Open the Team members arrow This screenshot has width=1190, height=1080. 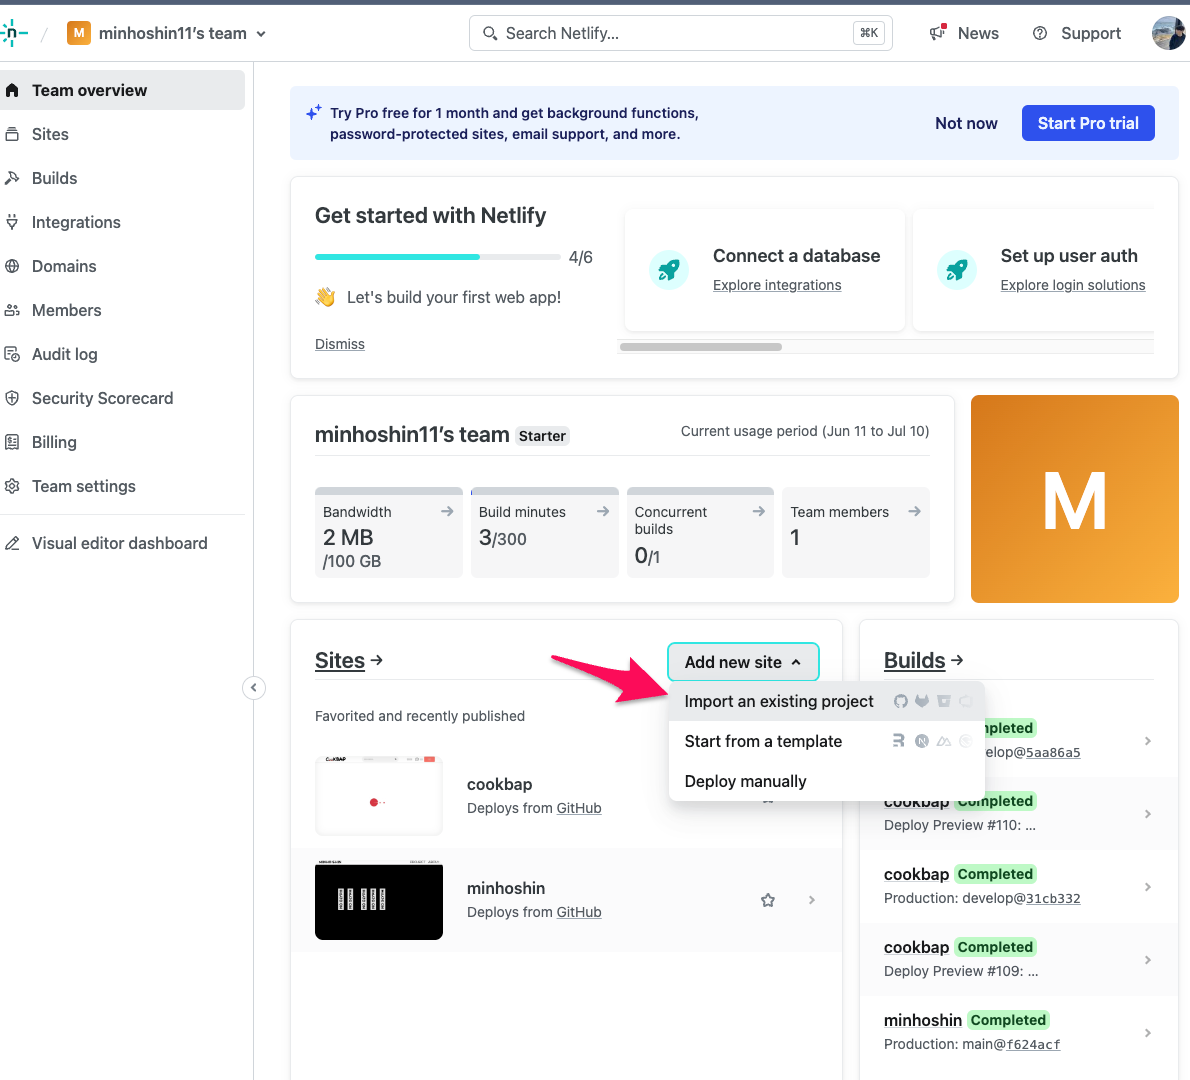point(914,512)
